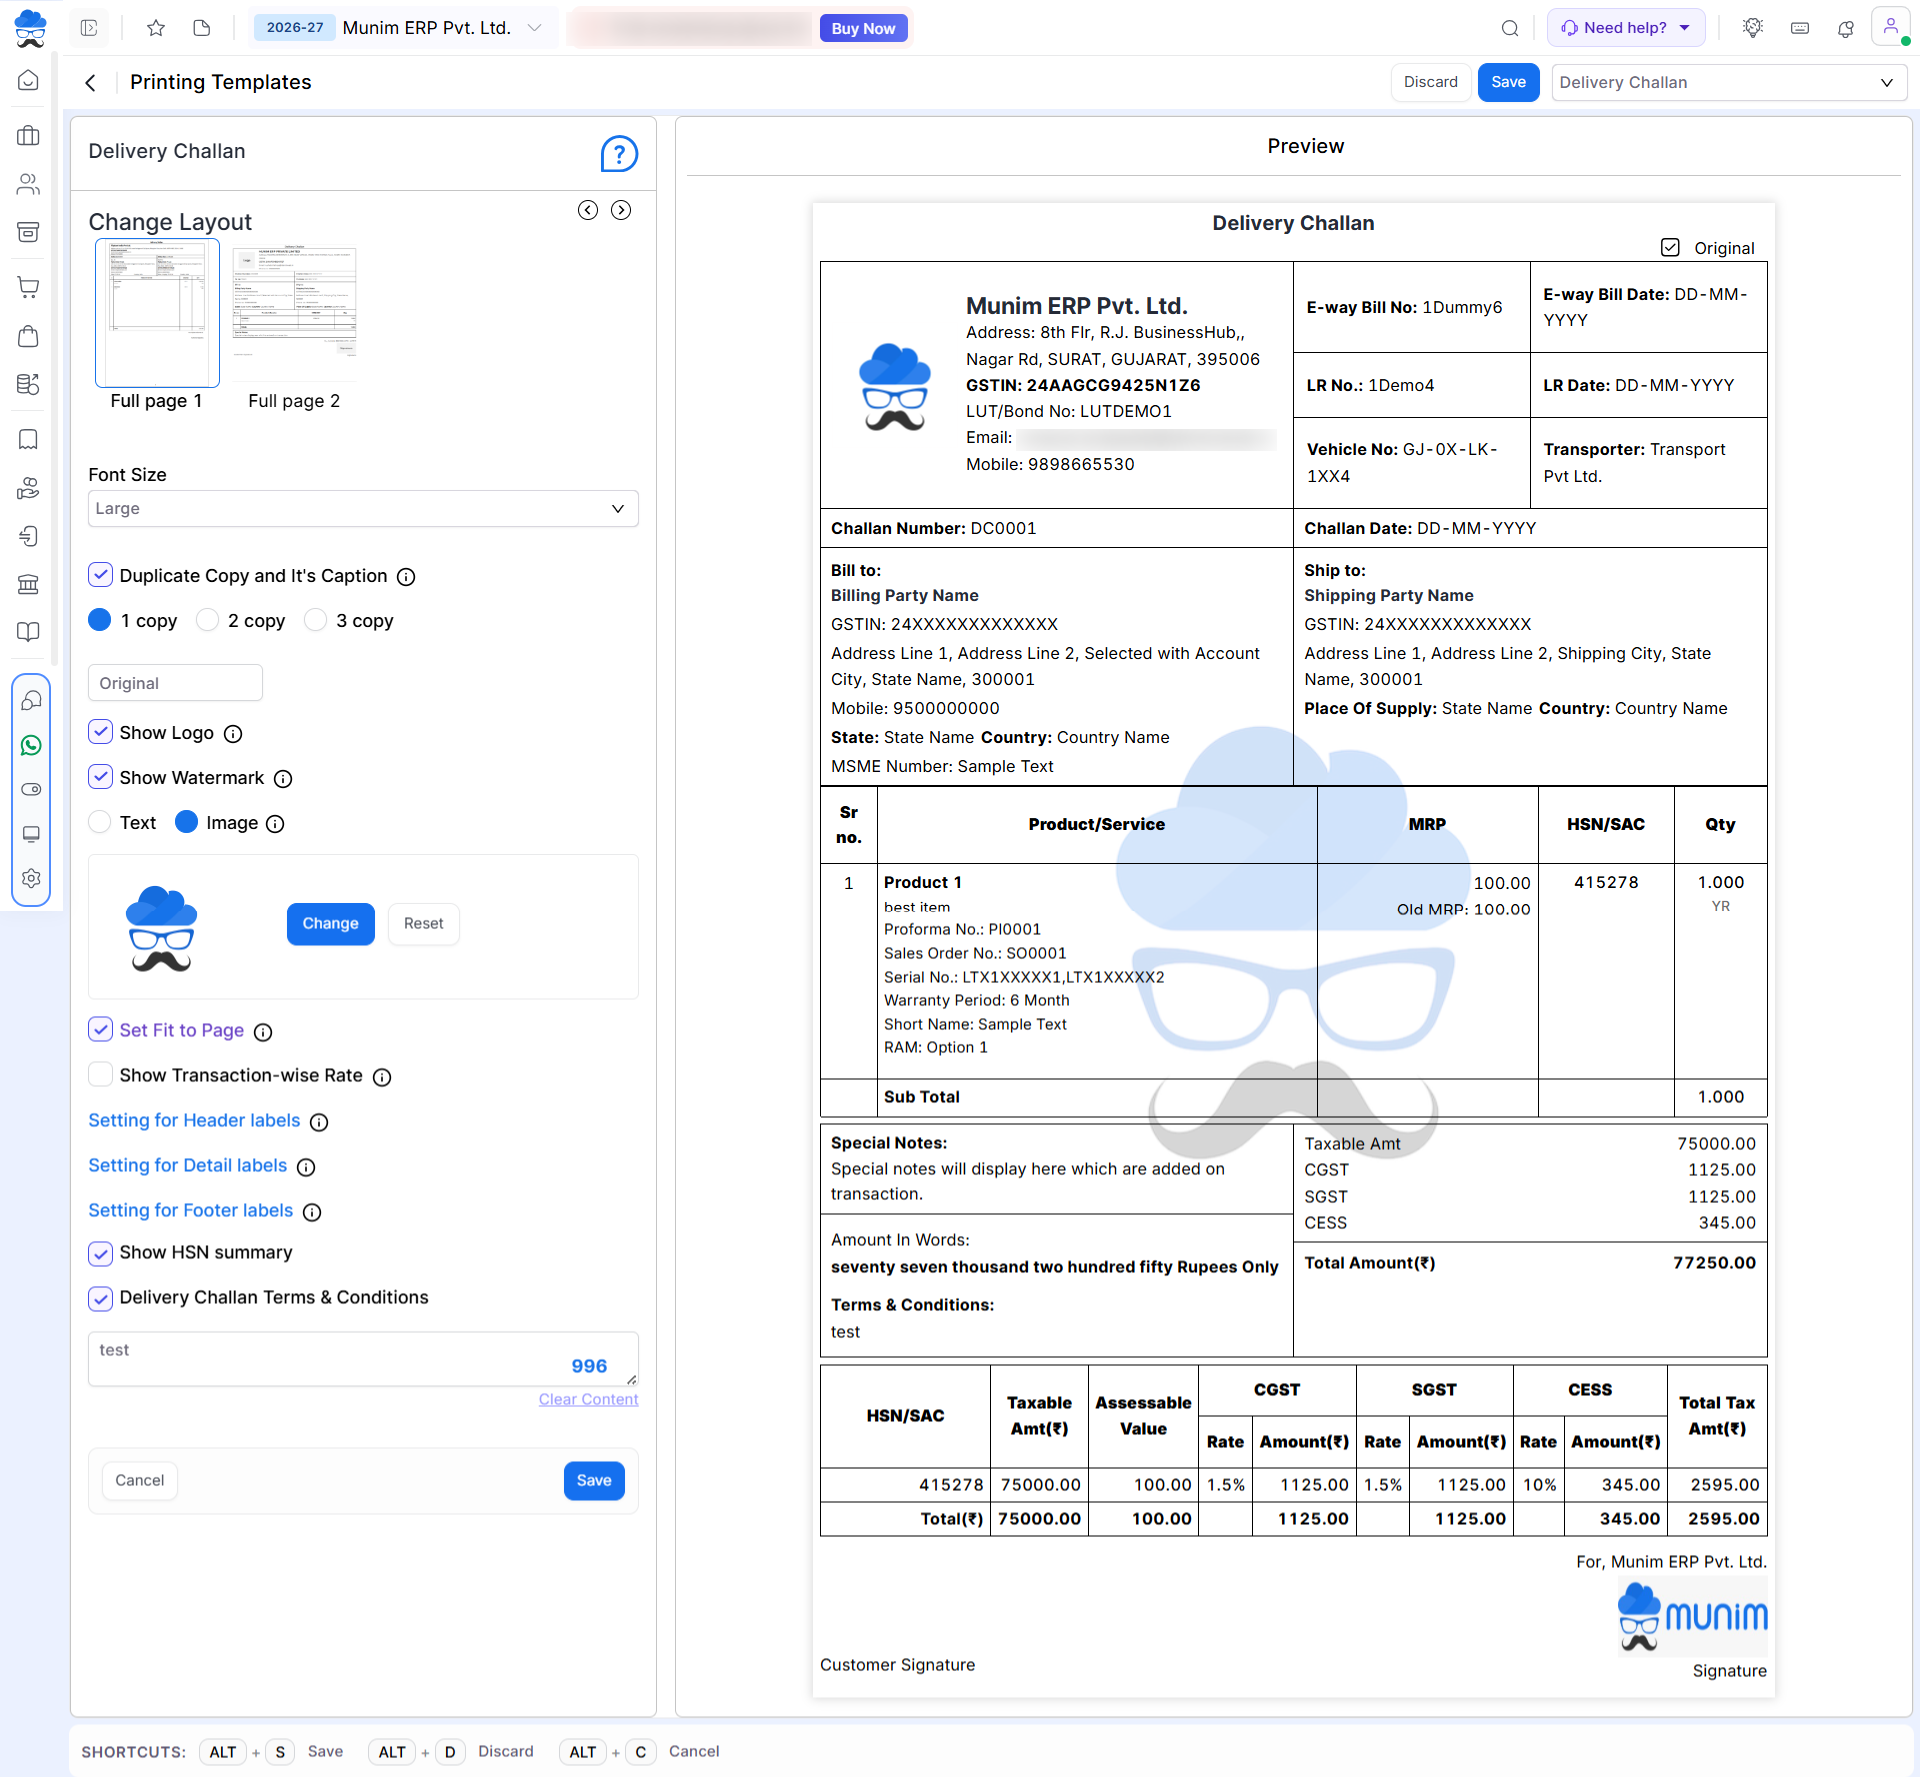Open the open-book icon in the sidebar

29,632
